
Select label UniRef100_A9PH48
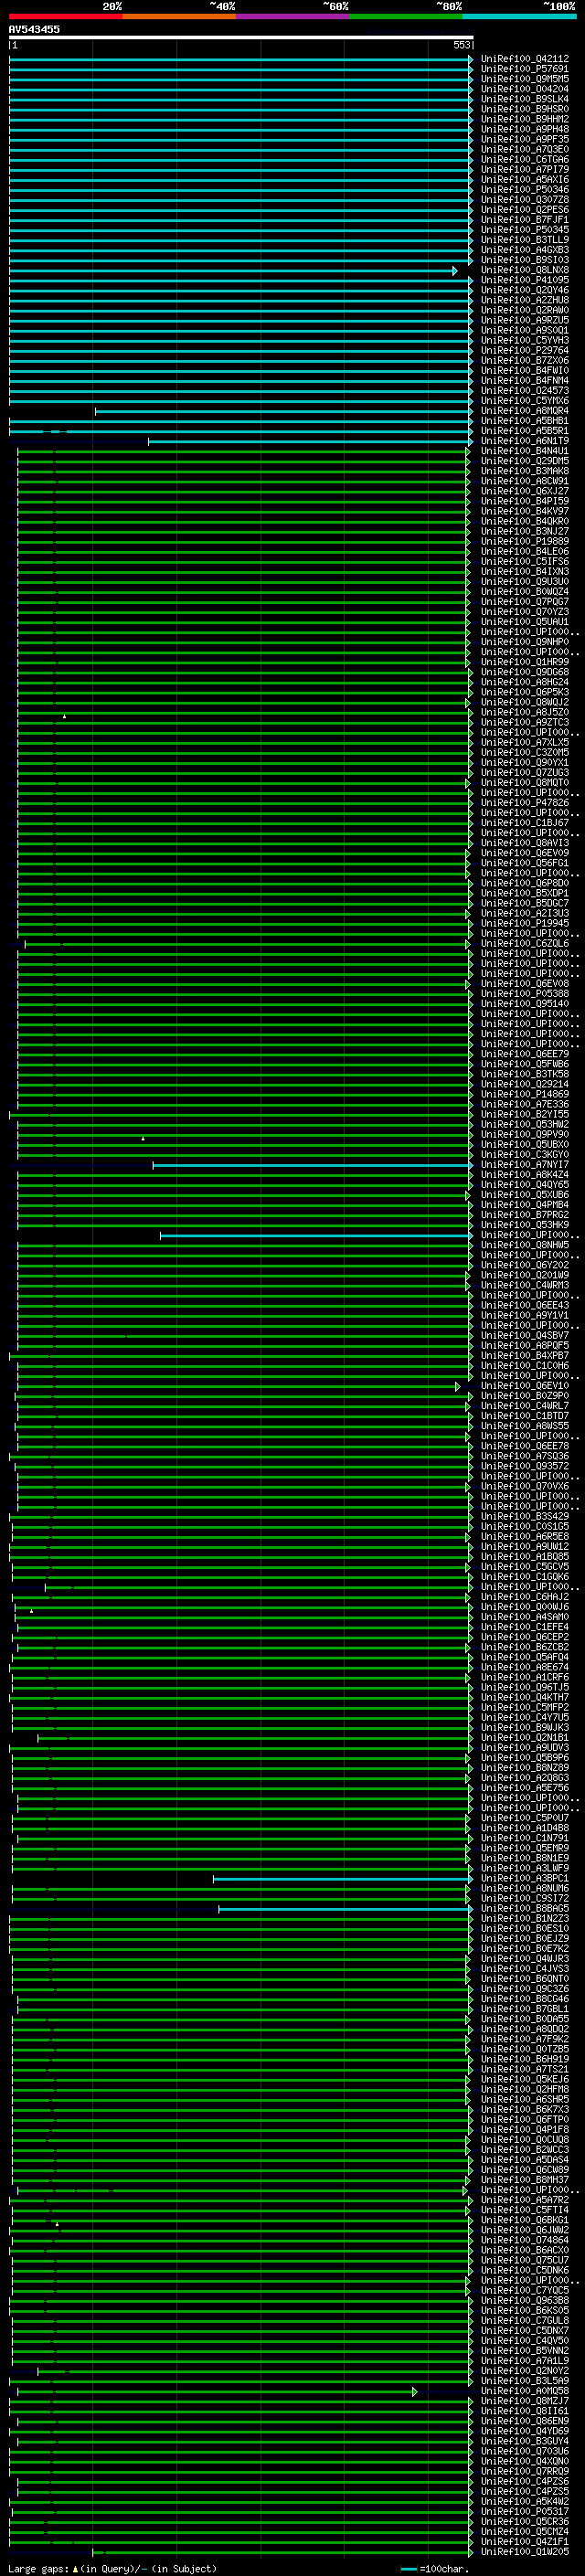pyautogui.click(x=525, y=129)
